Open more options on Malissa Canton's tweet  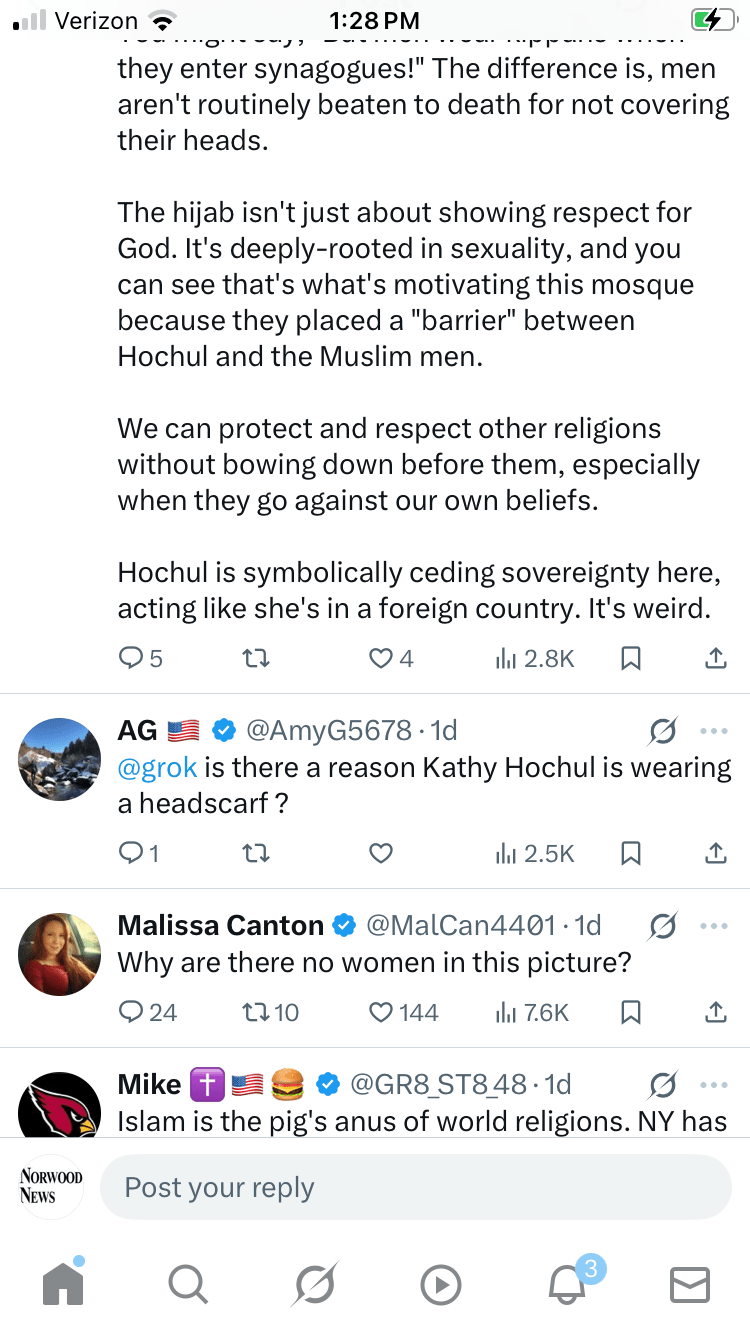(714, 926)
